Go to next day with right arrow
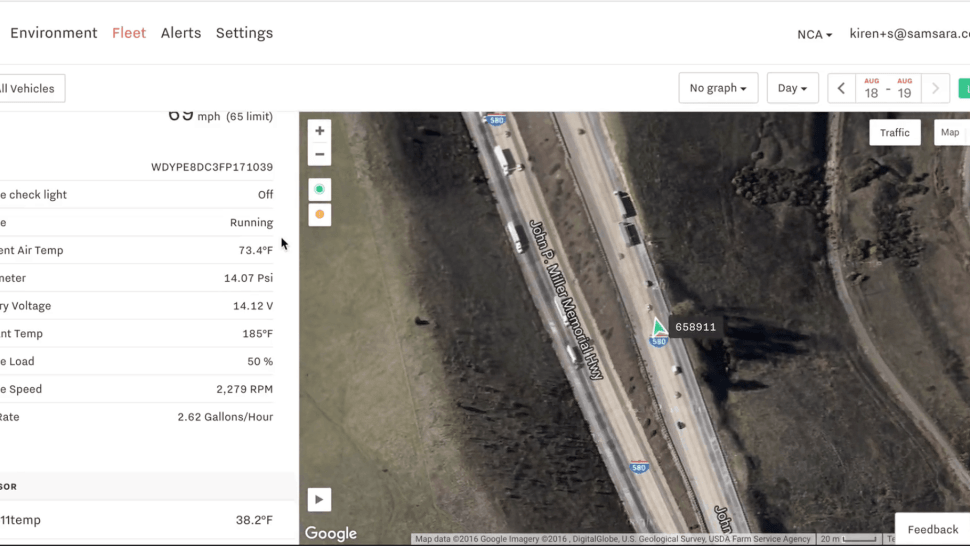The height and width of the screenshot is (546, 970). point(935,88)
